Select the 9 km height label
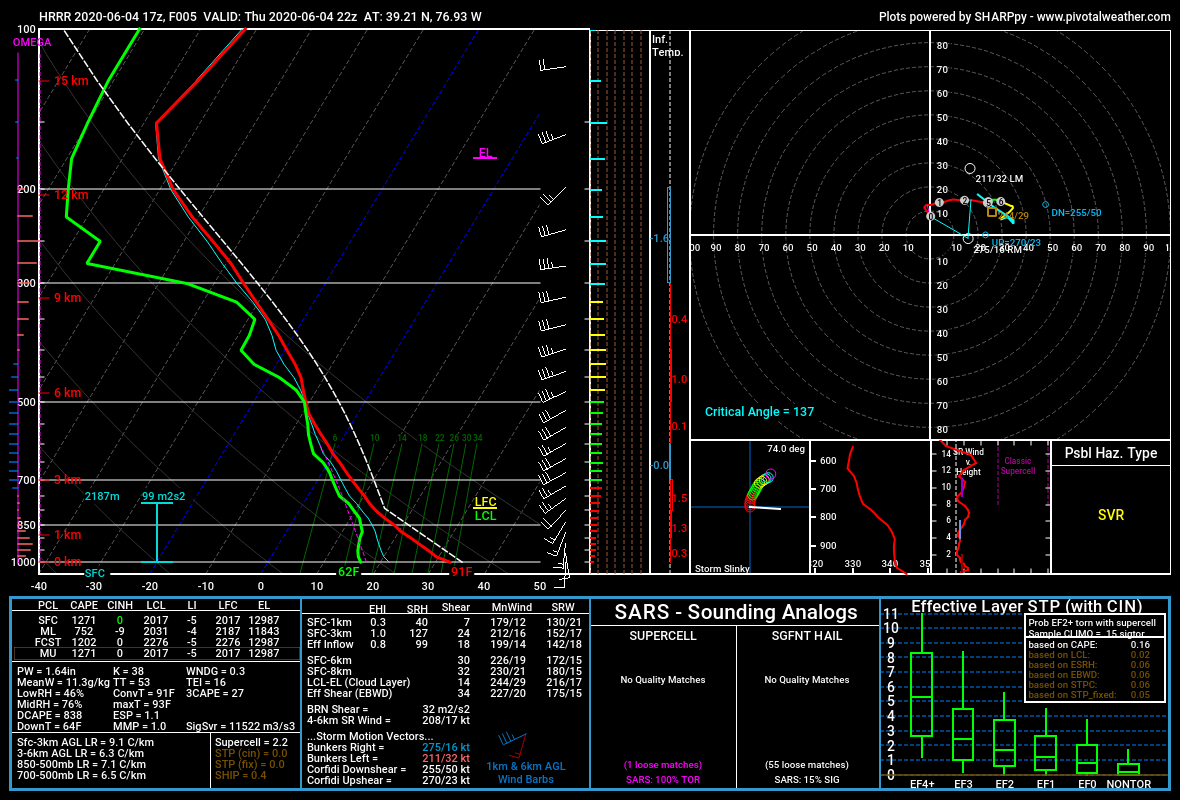Image resolution: width=1180 pixels, height=800 pixels. point(67,298)
